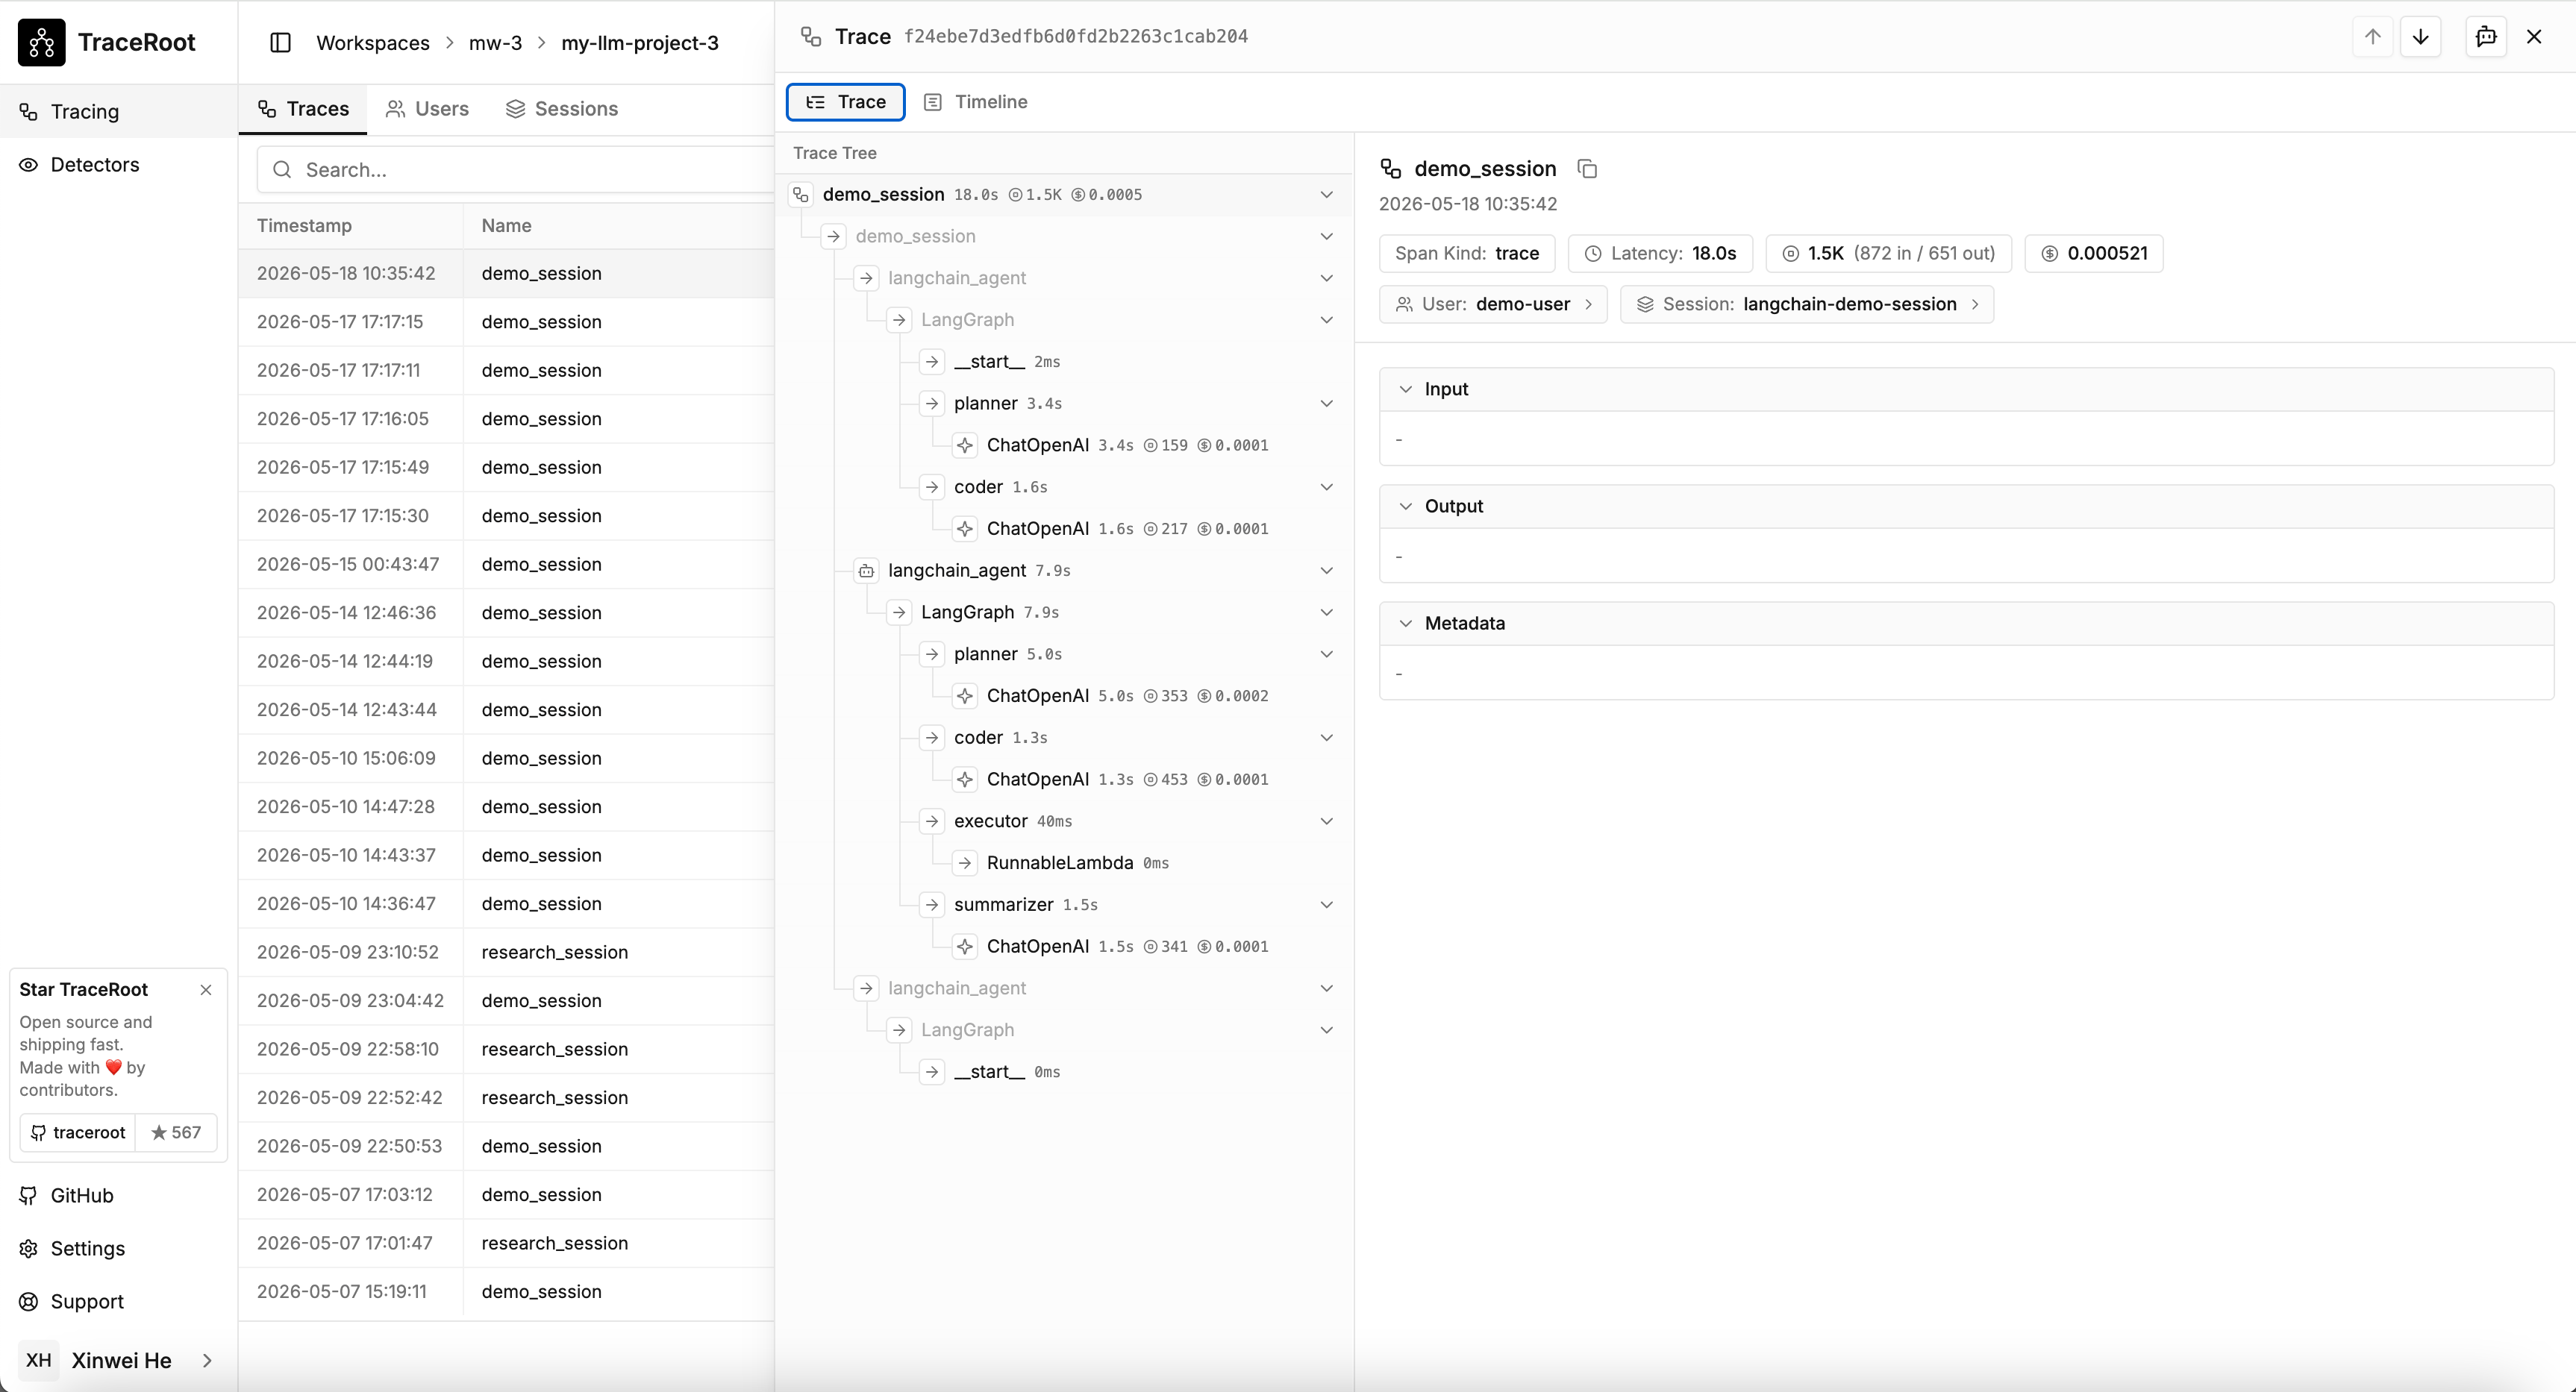Click the trace icon beside root demo_session 18.0s
2576x1392 pixels.
[801, 194]
